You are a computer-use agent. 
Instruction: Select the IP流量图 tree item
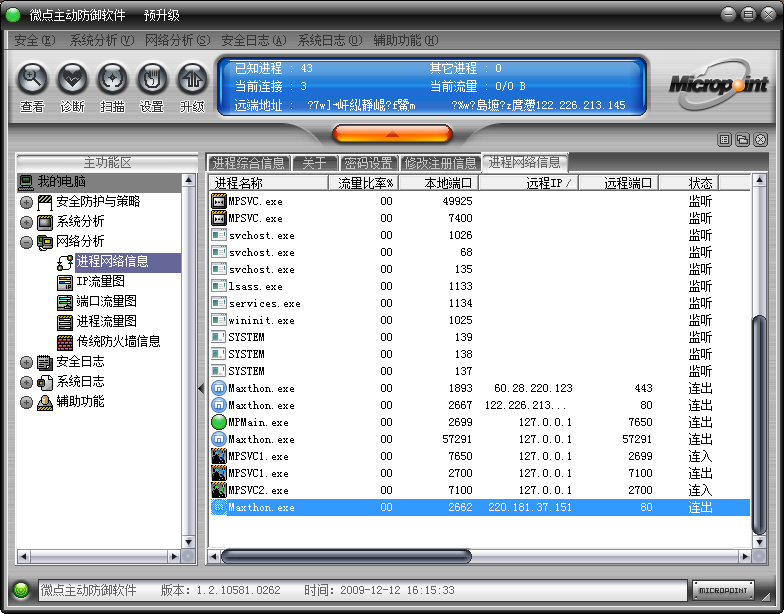click(x=100, y=282)
